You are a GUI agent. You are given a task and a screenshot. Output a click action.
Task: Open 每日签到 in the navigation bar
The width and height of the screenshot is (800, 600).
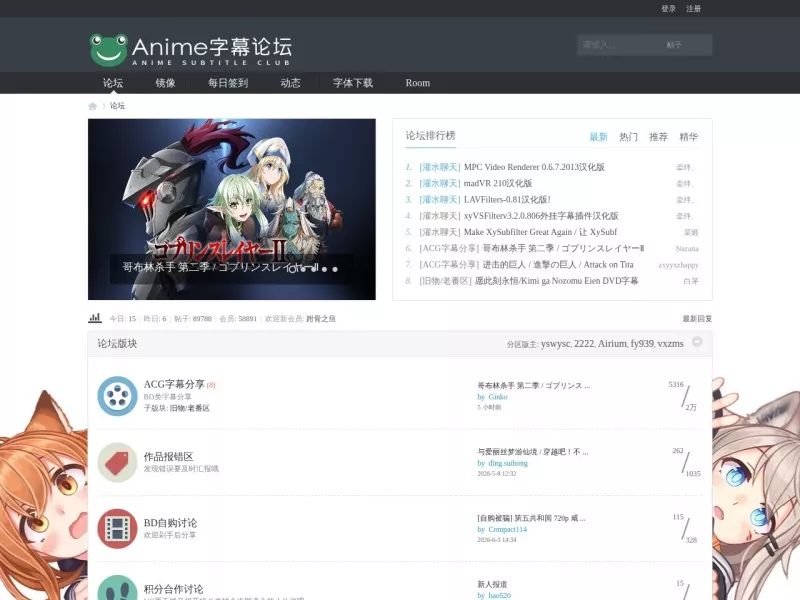coord(228,83)
